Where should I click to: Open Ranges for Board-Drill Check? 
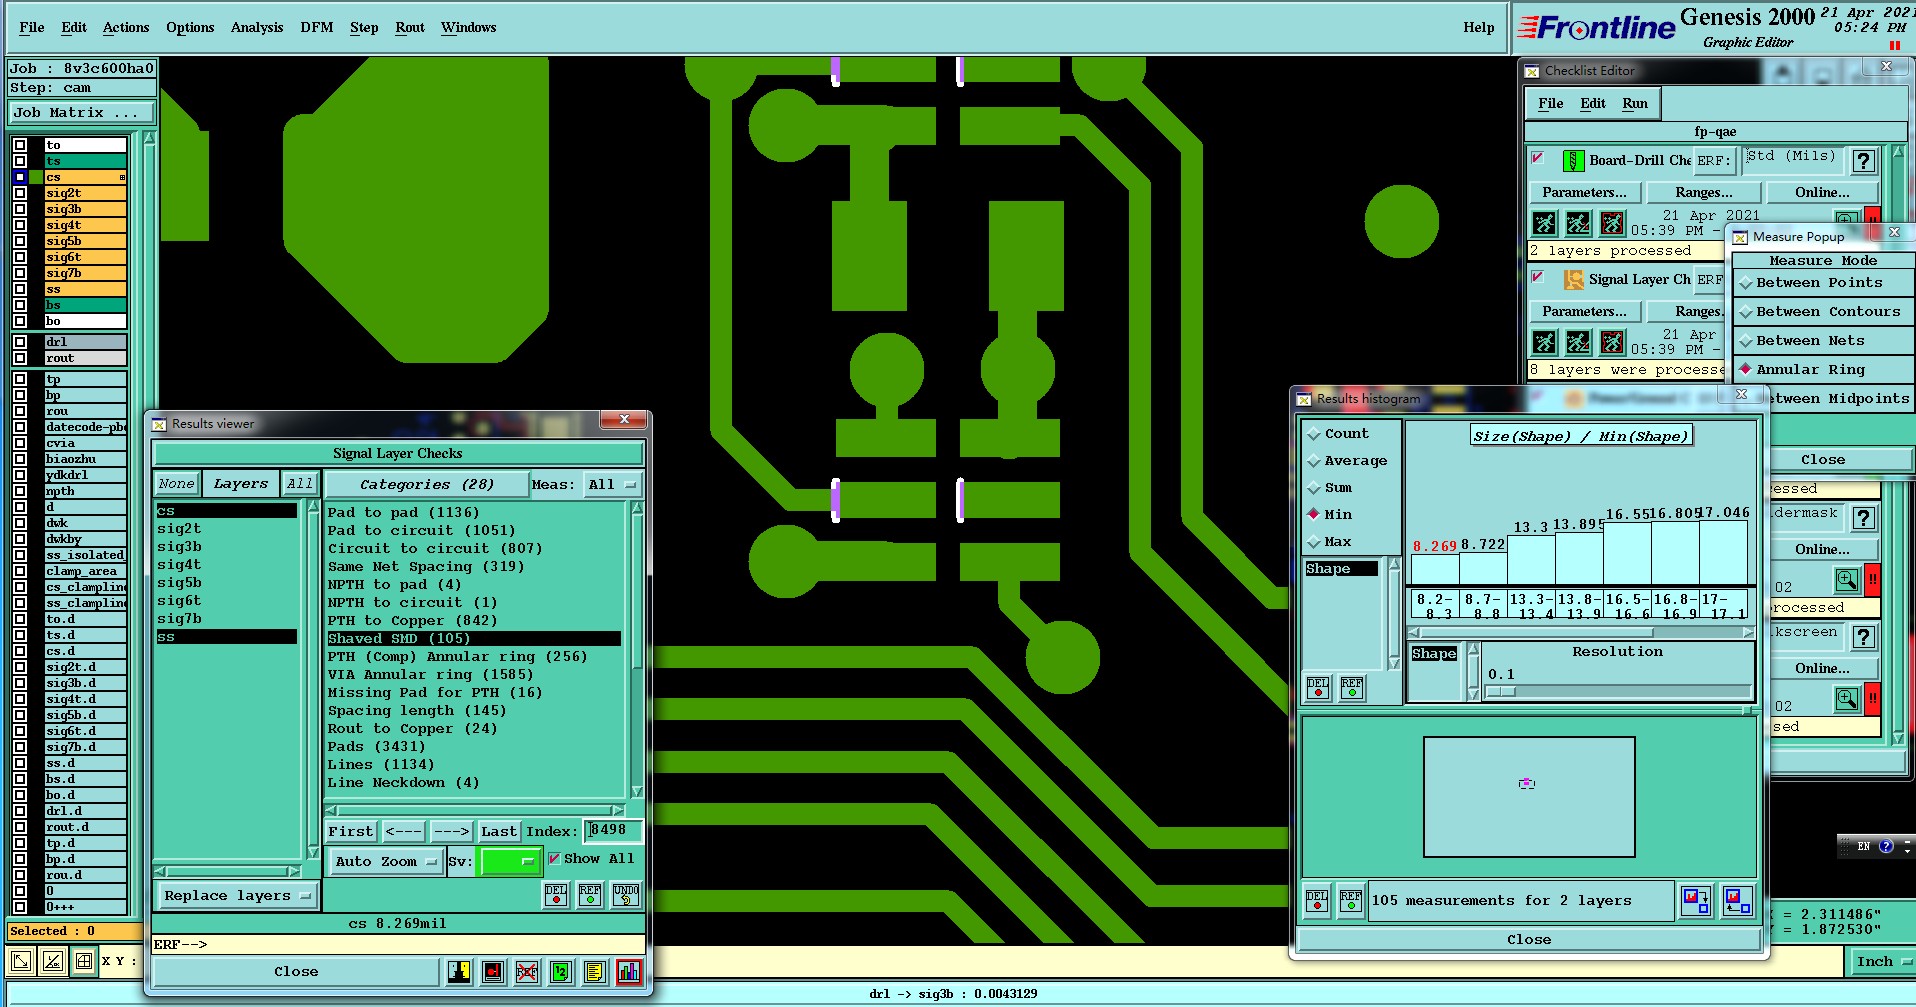1704,193
